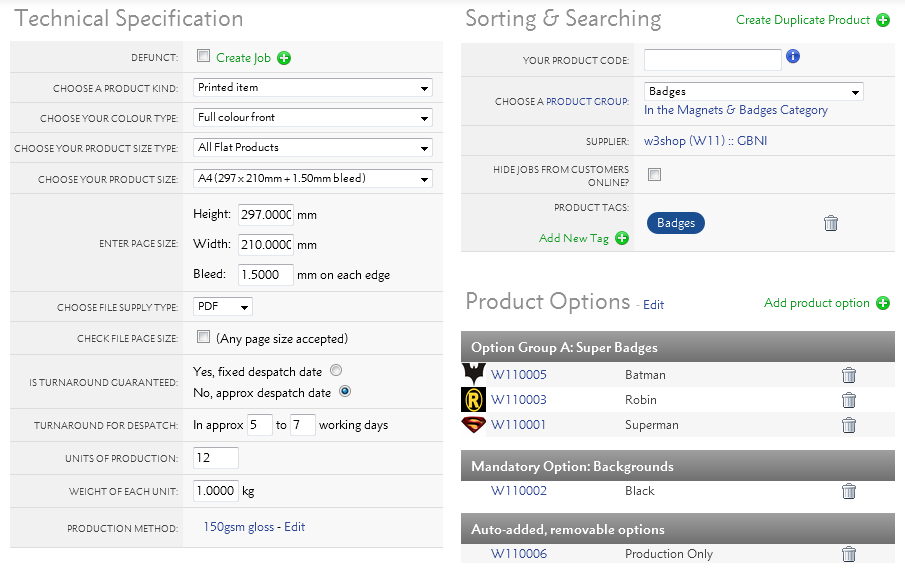Click the 150gsm gloss - Edit link

254,527
